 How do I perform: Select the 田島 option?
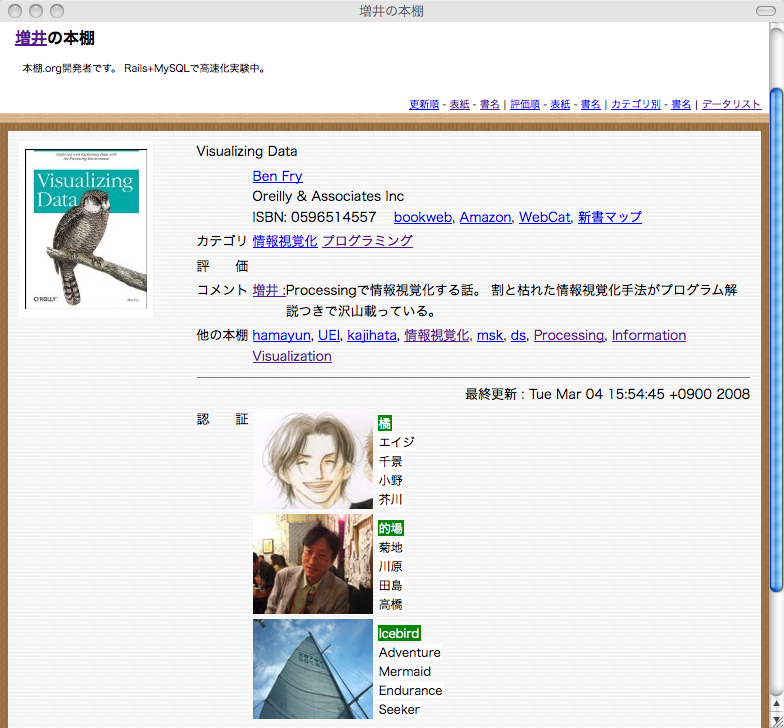(x=390, y=585)
